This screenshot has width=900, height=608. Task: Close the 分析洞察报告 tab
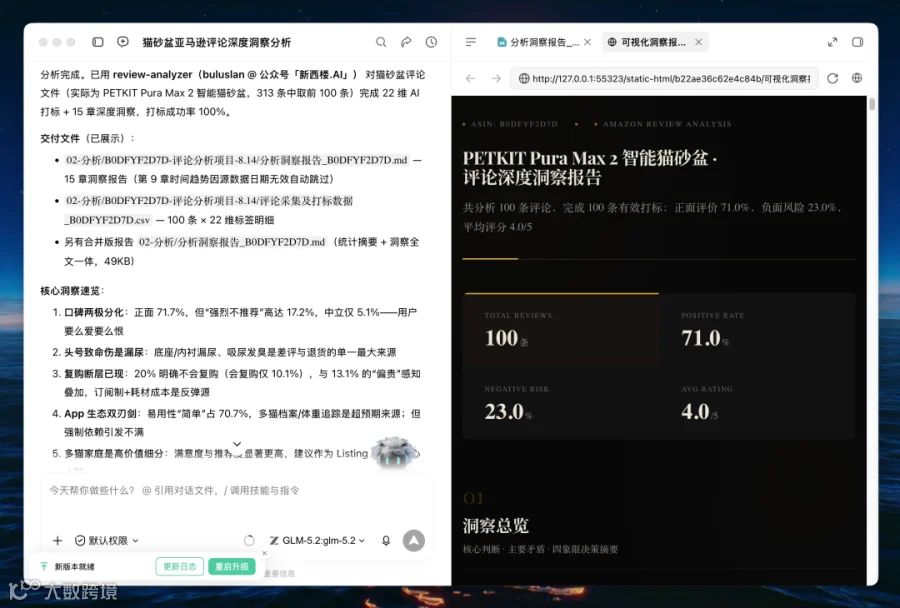pyautogui.click(x=587, y=42)
